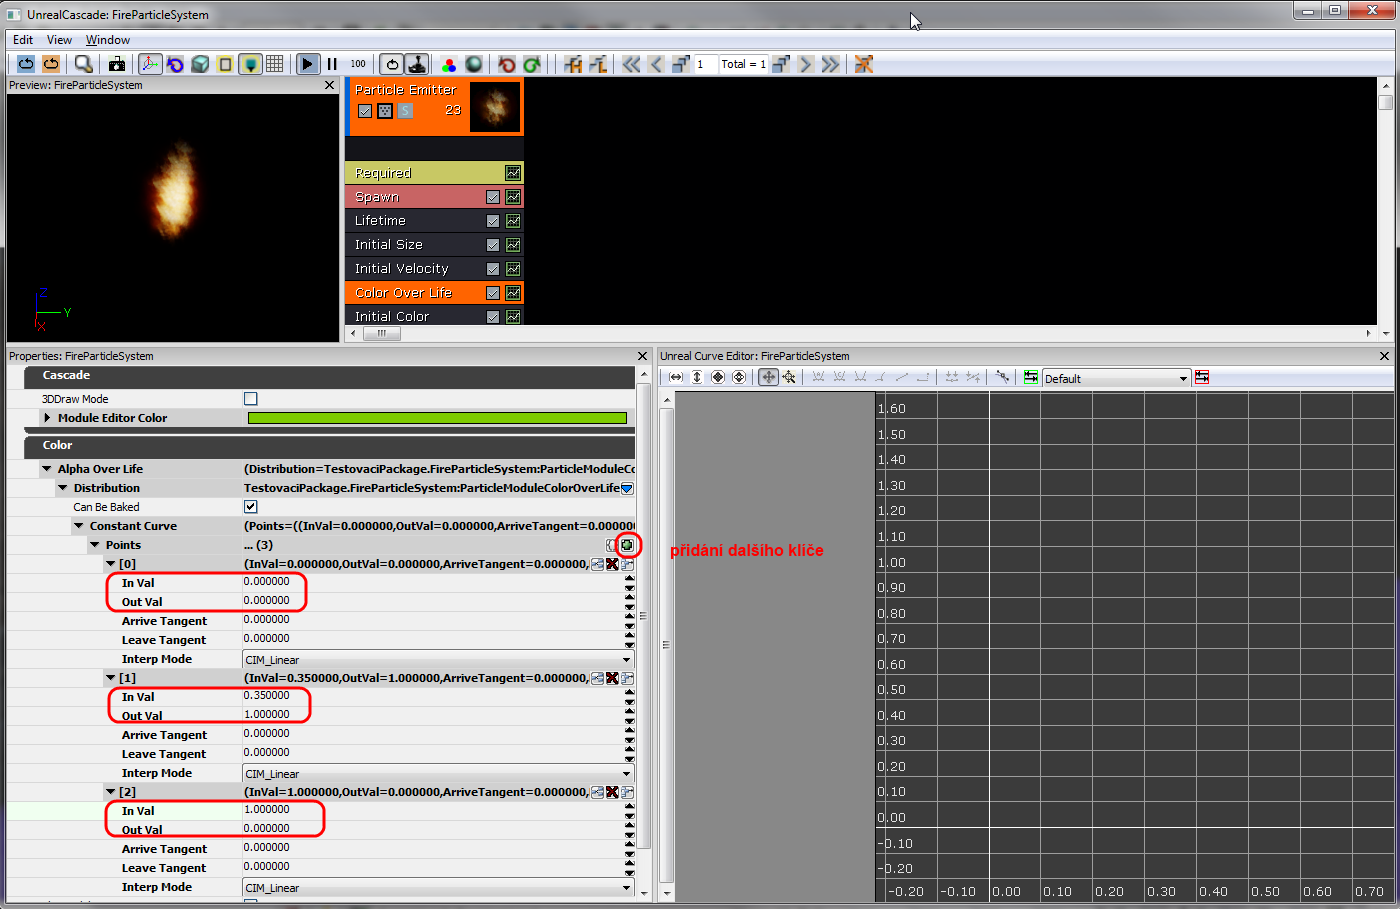
Task: Click the Out Val field of point [2]
Action: 433,829
